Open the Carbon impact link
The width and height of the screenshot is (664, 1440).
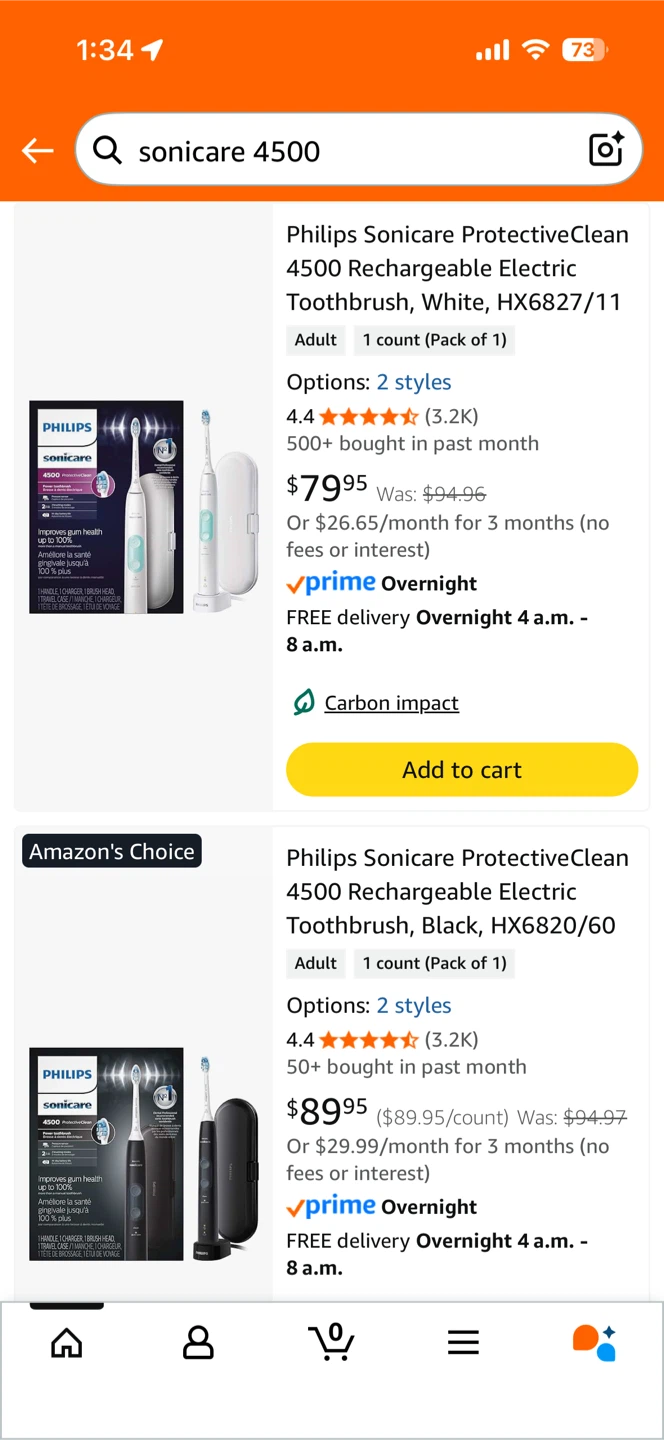click(391, 702)
